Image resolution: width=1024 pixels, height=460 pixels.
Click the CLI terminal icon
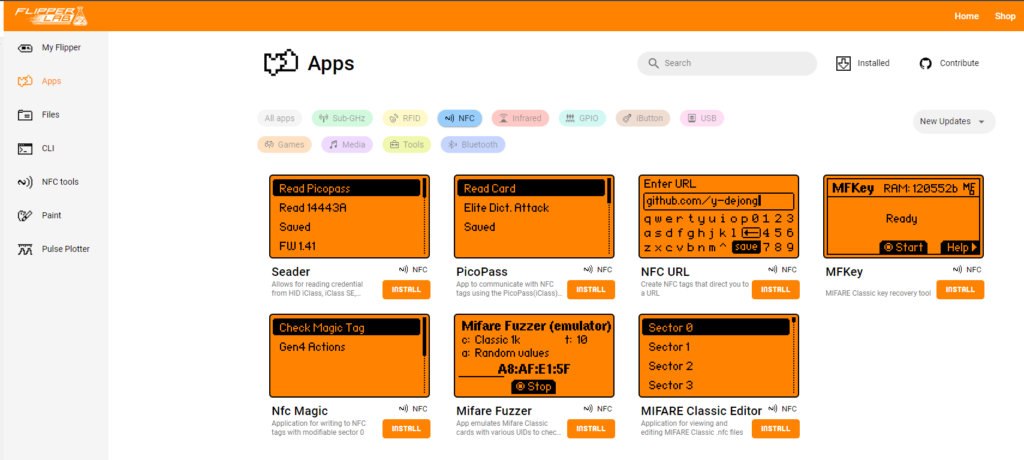25,148
